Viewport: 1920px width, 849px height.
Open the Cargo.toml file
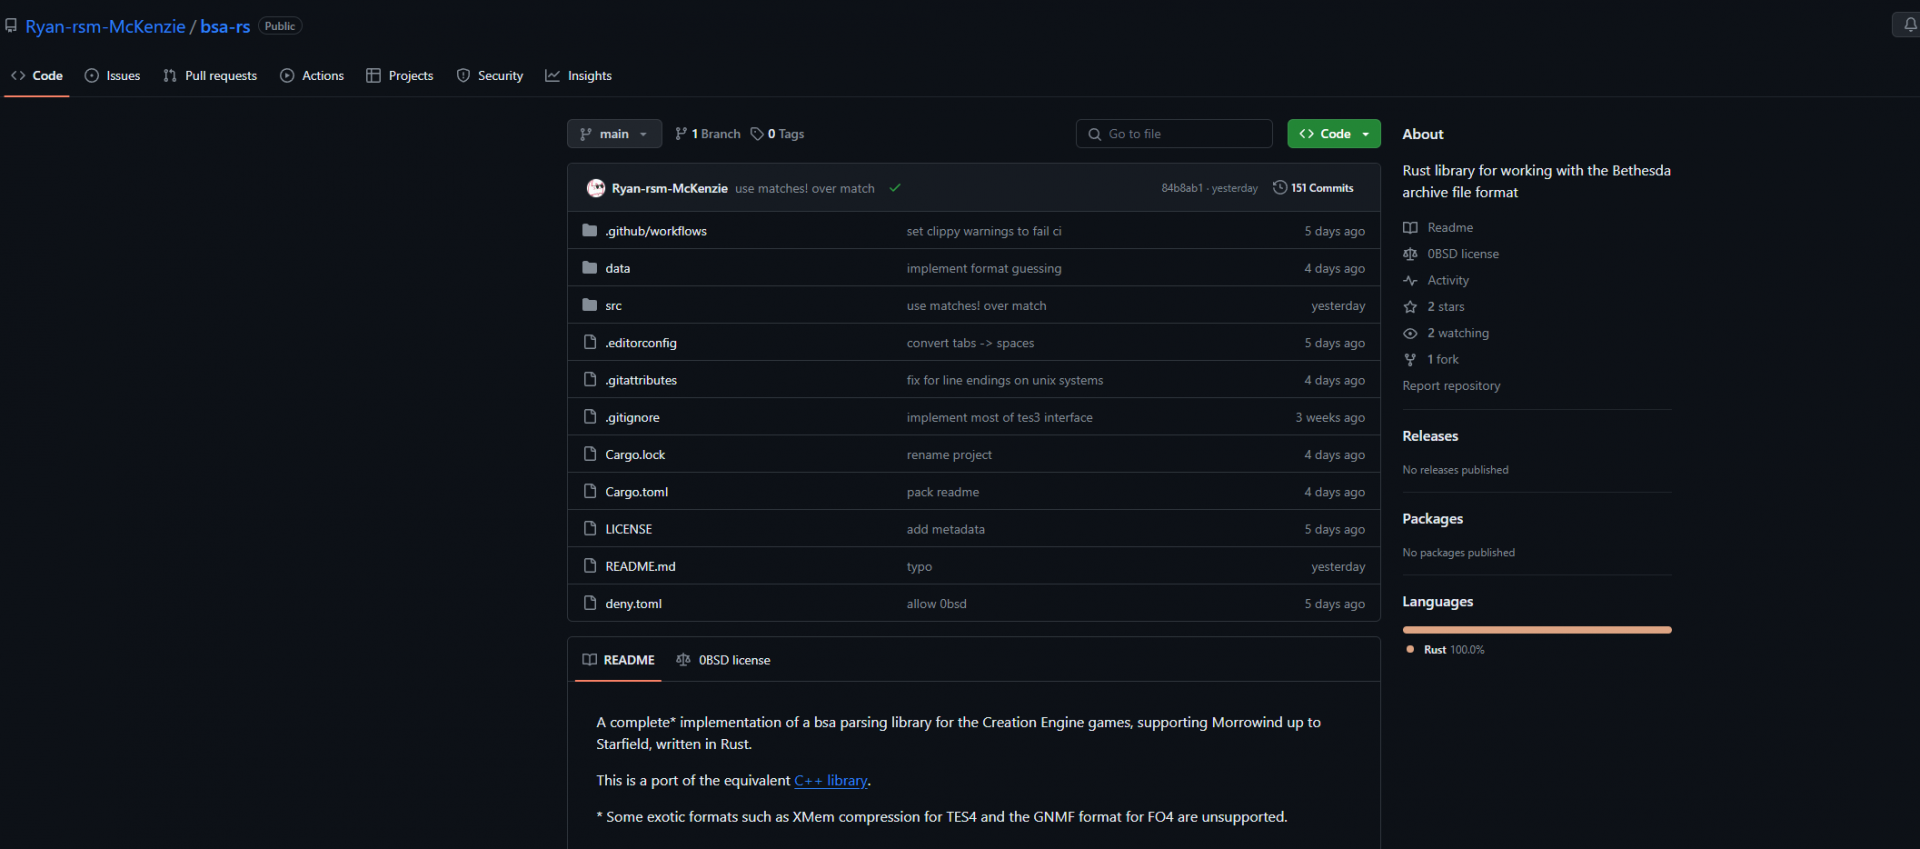[x=636, y=492]
